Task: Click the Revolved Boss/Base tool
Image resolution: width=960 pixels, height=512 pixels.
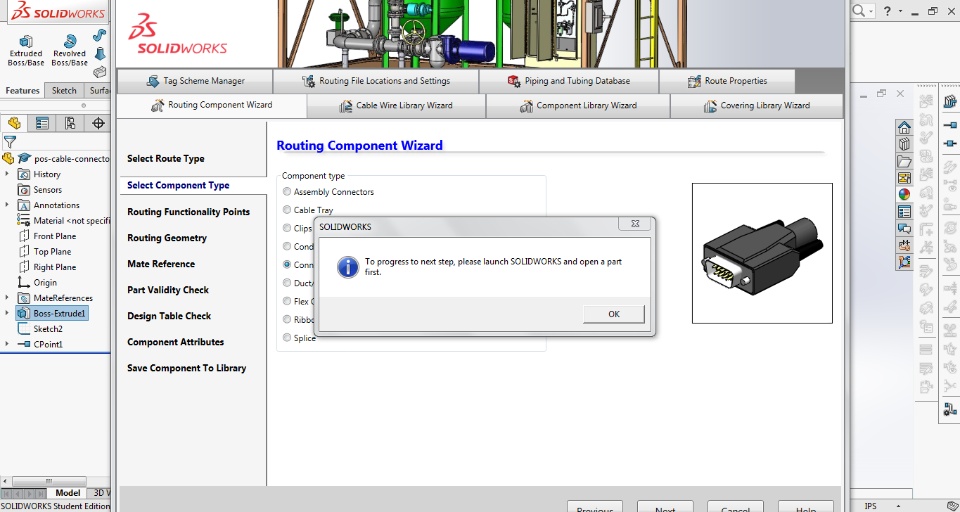Action: coord(69,50)
